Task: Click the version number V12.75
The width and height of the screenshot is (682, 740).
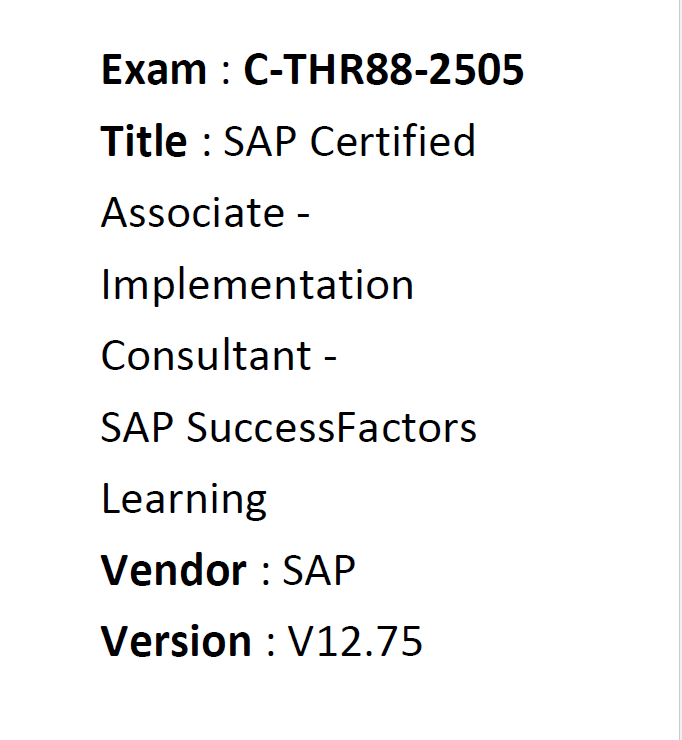Action: (x=356, y=642)
